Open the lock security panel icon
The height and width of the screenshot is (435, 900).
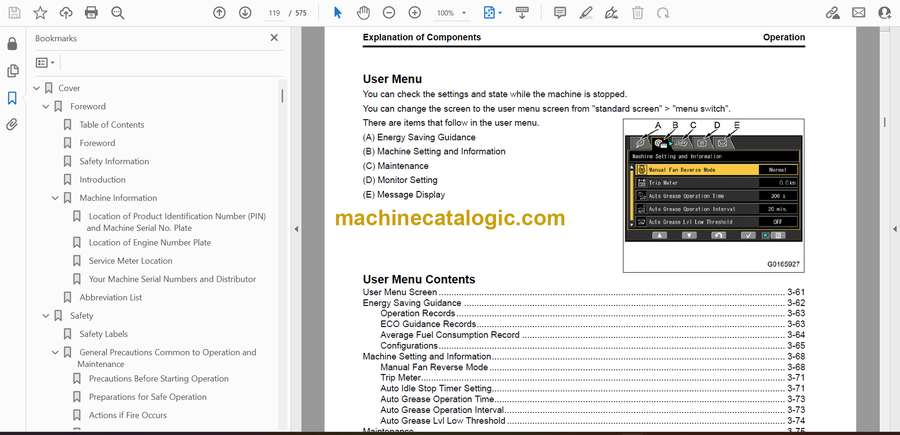pos(12,44)
